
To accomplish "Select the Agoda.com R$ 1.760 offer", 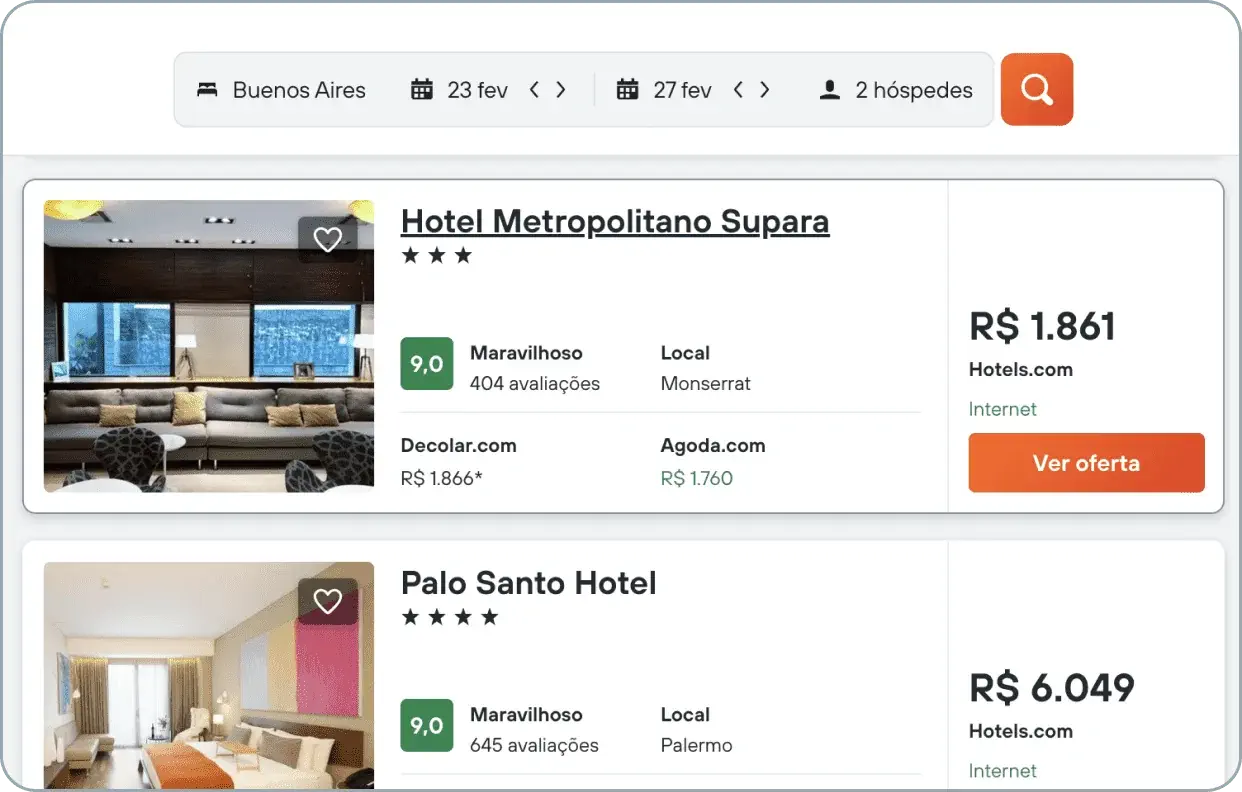I will (x=713, y=462).
